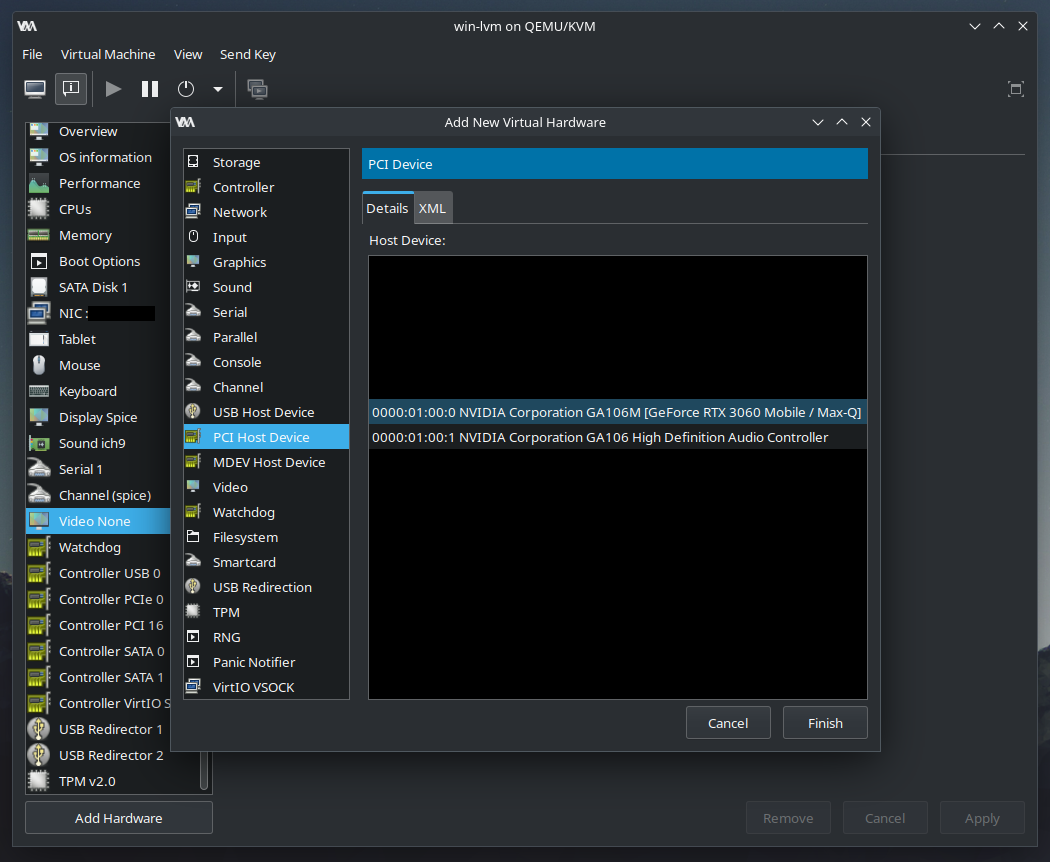Screen dimensions: 1050x862
Task: Select Input hardware type
Action: pyautogui.click(x=267, y=237)
